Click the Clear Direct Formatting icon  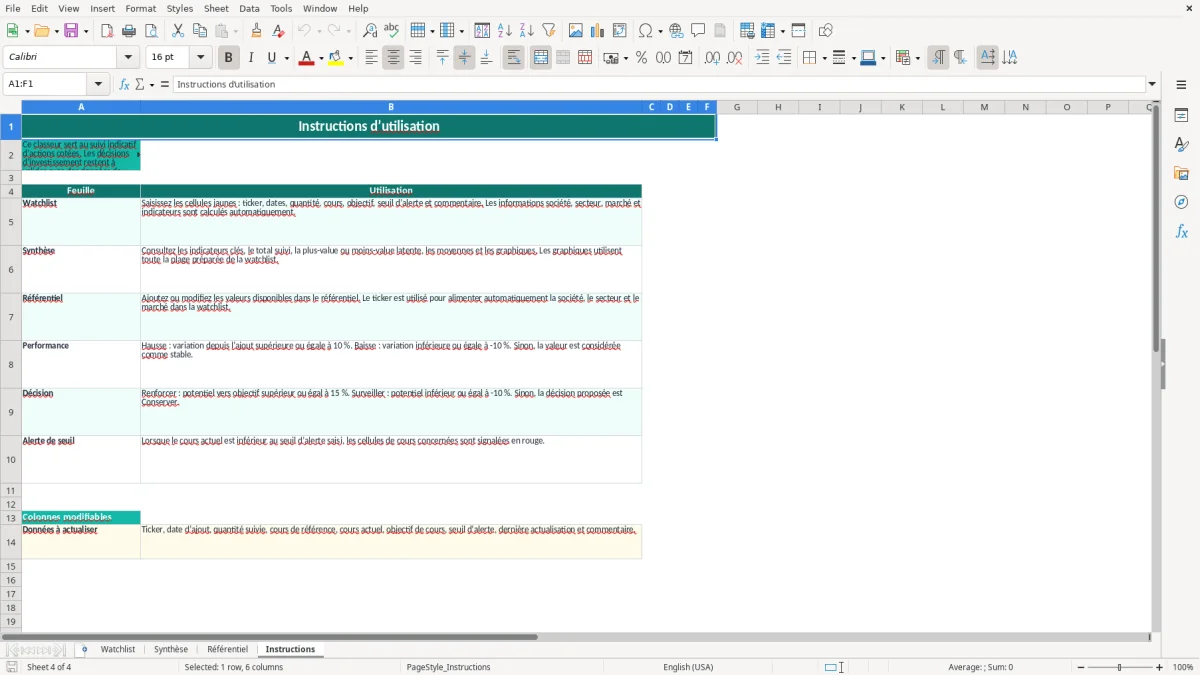279,31
